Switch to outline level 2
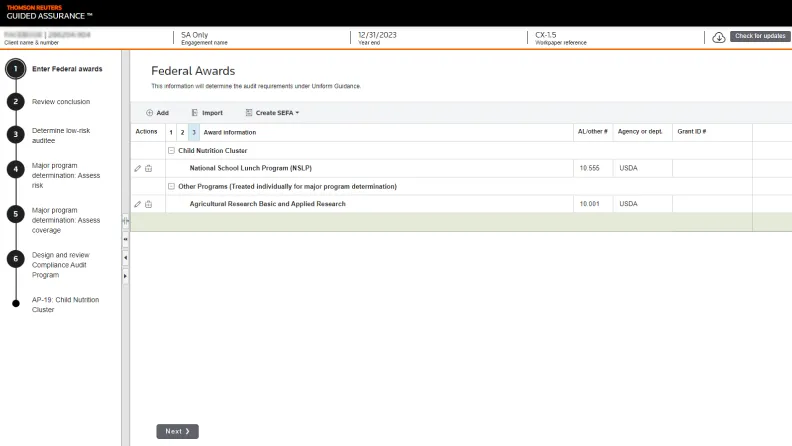Screen dimensions: 792x446 [x=182, y=132]
